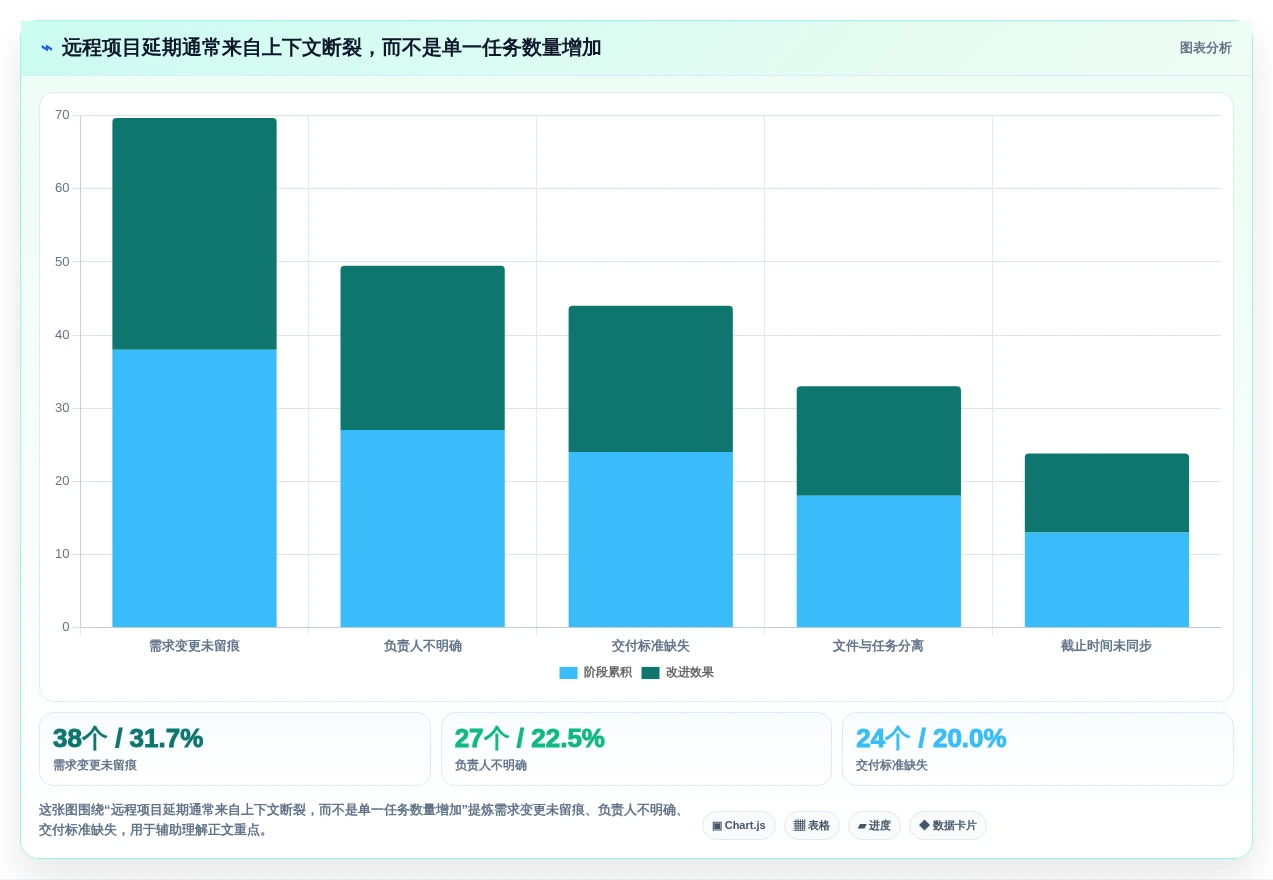Click the 阶段累积 legend label
Image resolution: width=1273 pixels, height=880 pixels.
(608, 673)
